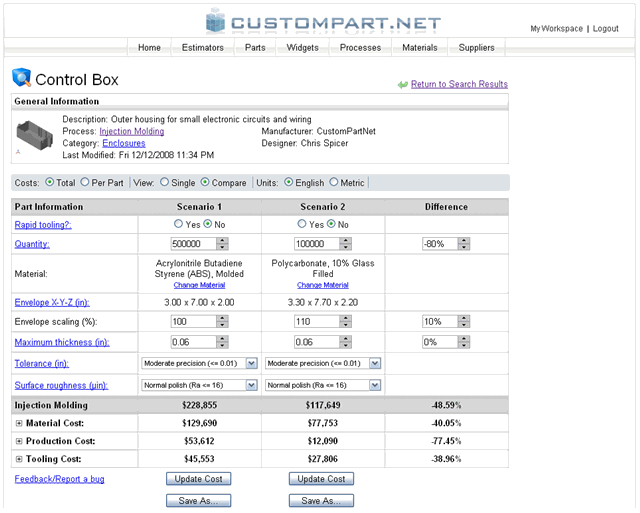Set Scenario 1 rapid tooling to No
Screen dimensions: 640x513
(x=208, y=224)
